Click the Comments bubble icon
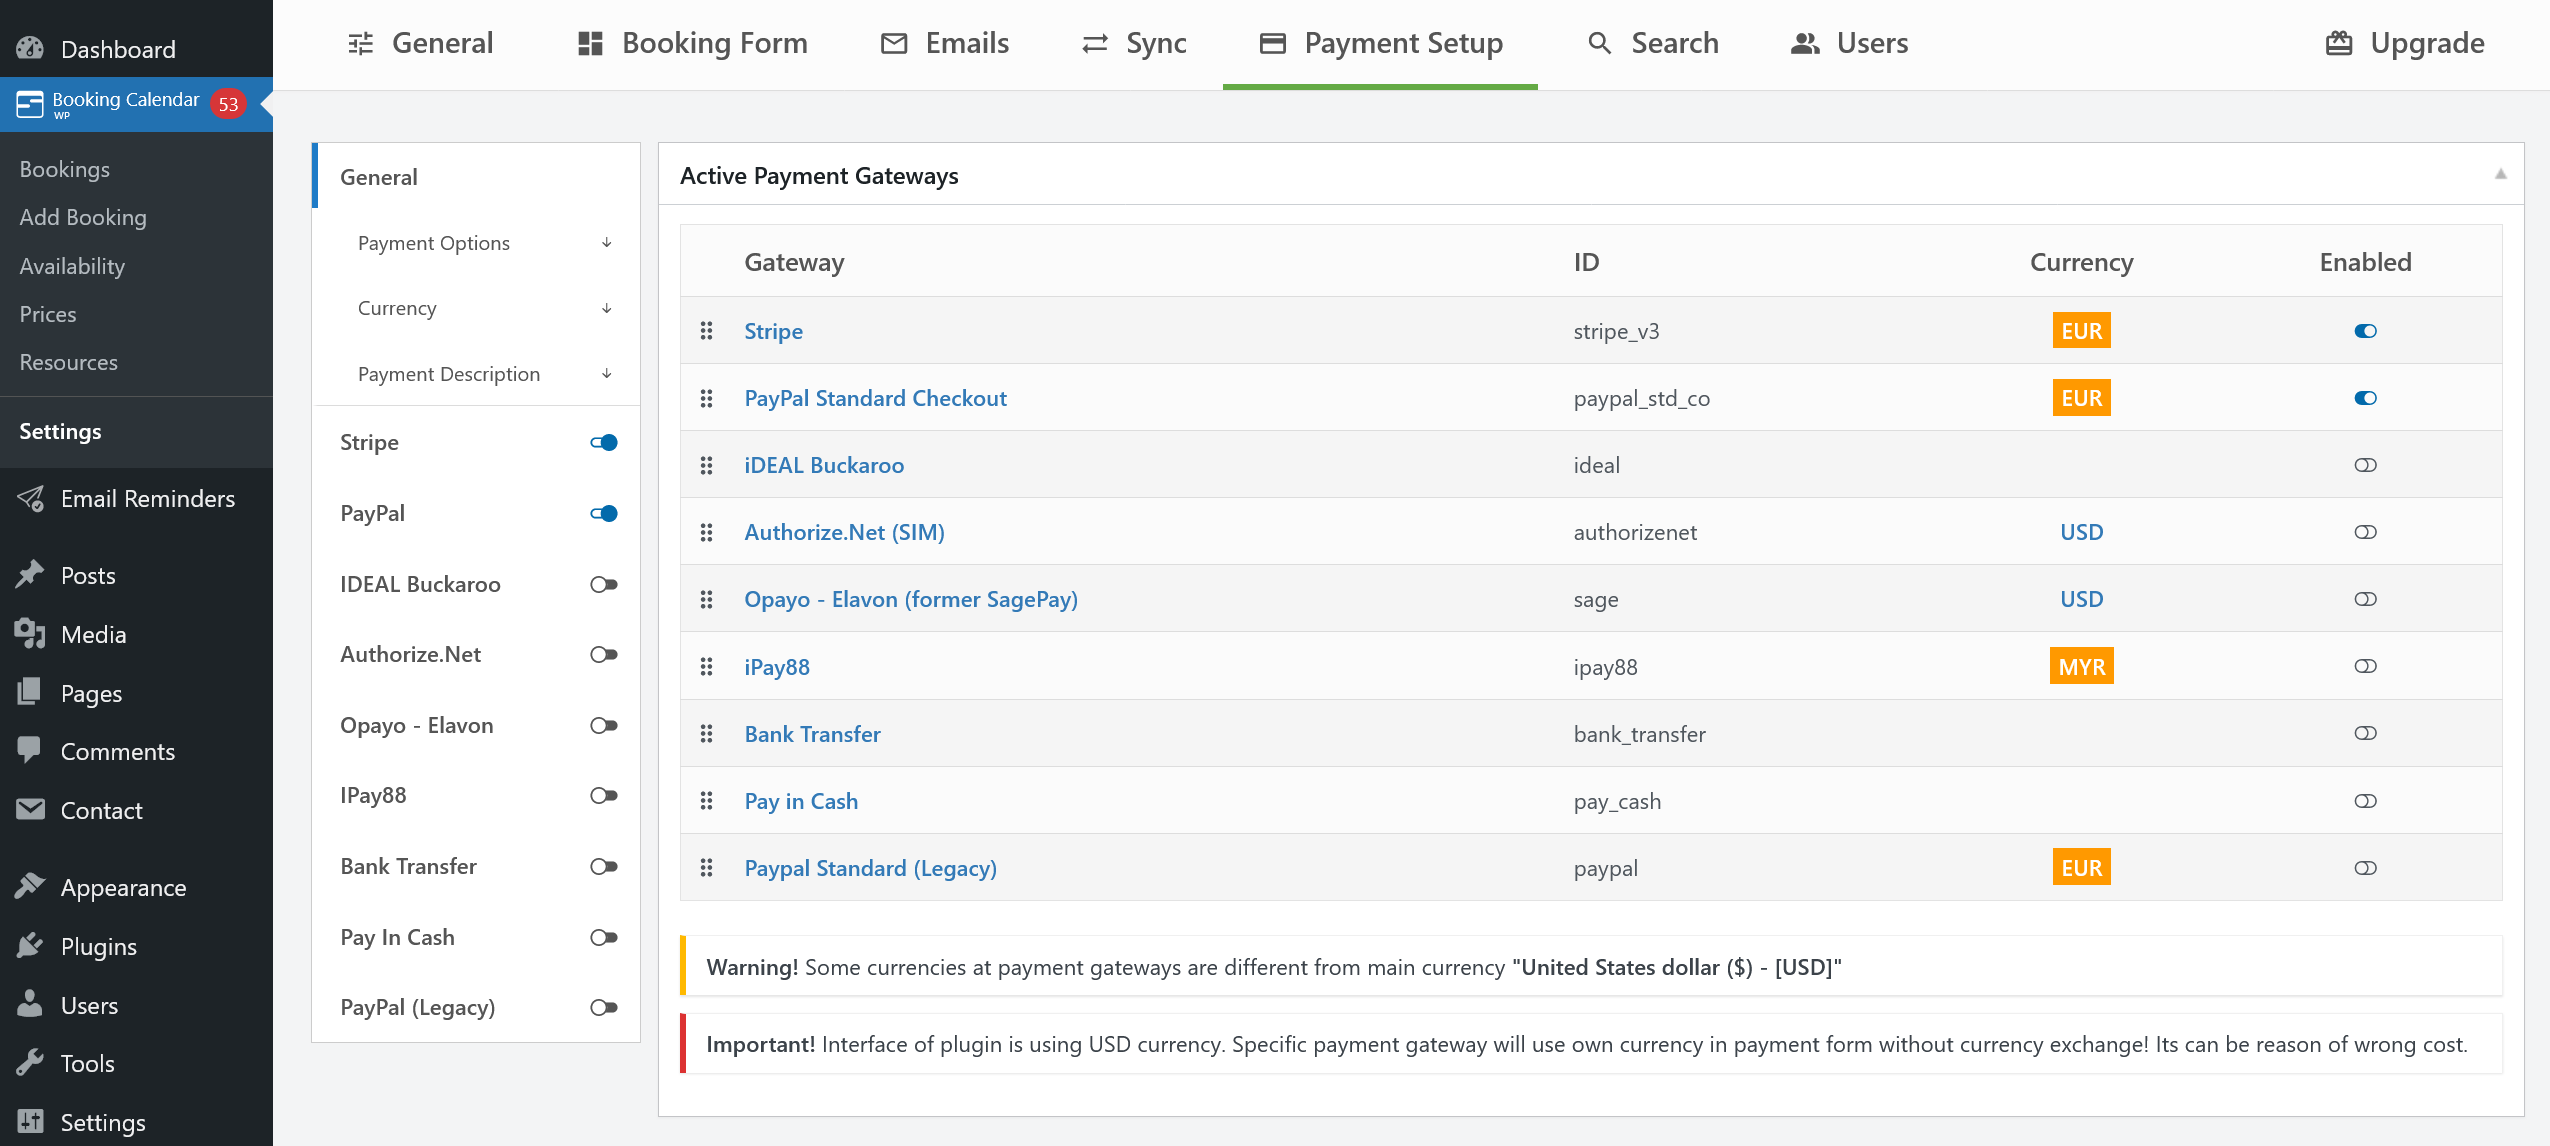Image resolution: width=2550 pixels, height=1146 pixels. point(30,751)
